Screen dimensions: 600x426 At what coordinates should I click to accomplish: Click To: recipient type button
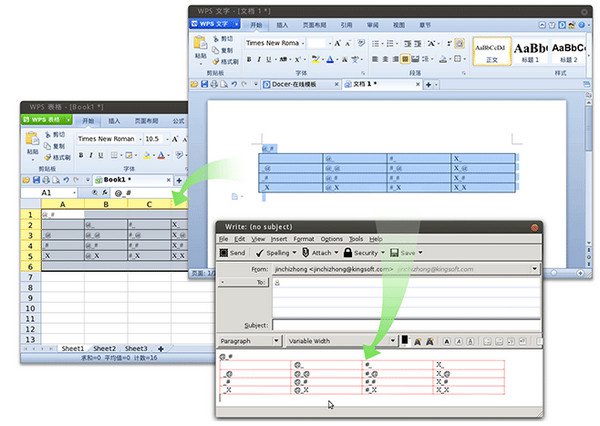244,282
